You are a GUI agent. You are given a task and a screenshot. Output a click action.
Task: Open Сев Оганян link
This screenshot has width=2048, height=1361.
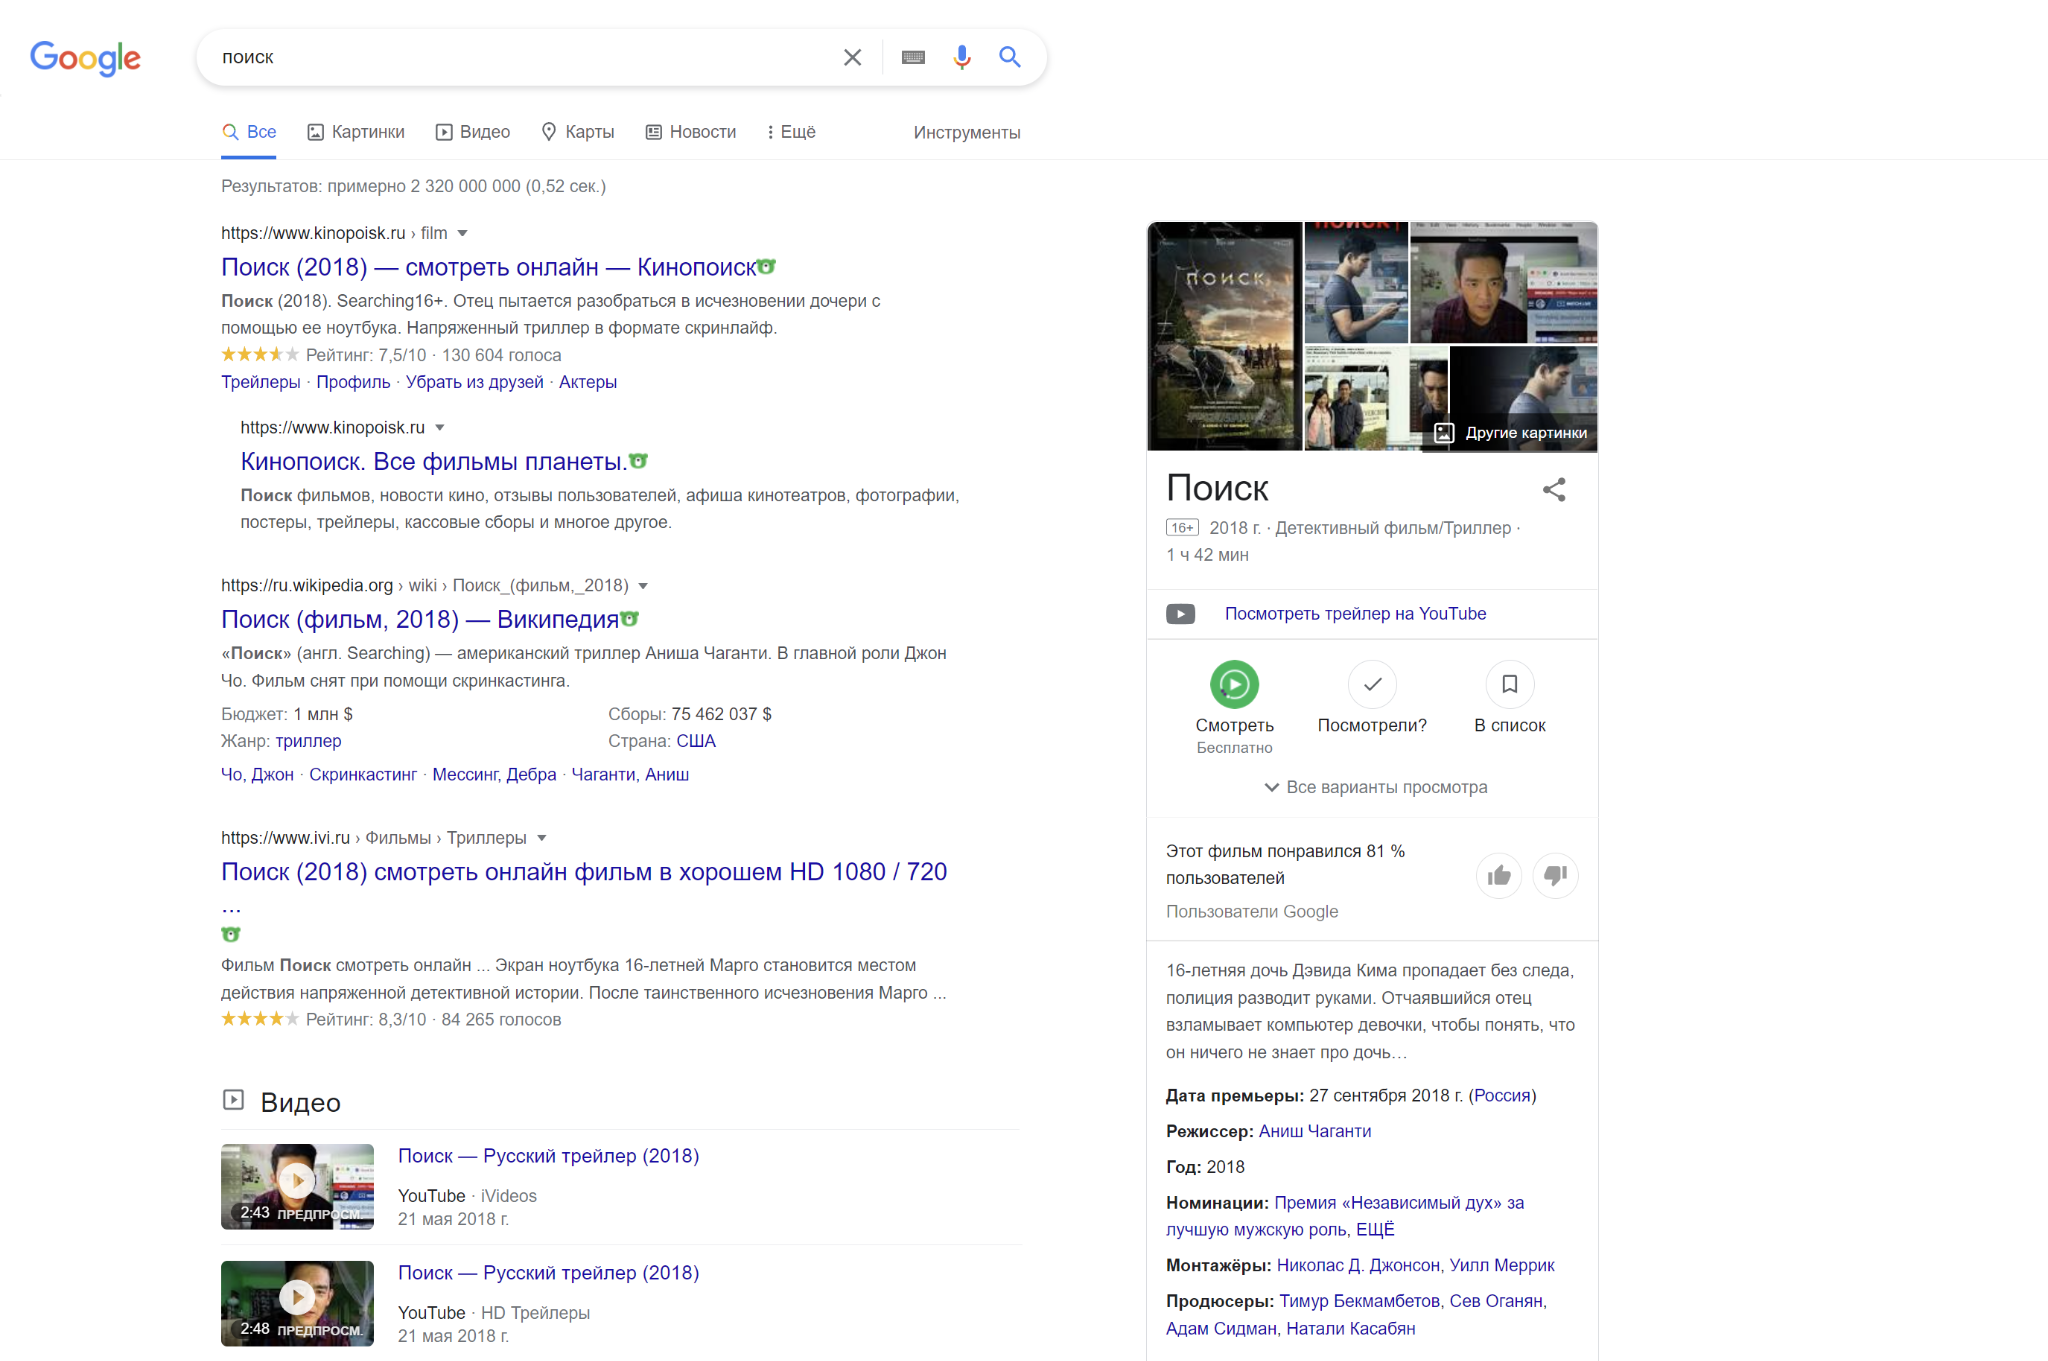click(x=1496, y=1301)
